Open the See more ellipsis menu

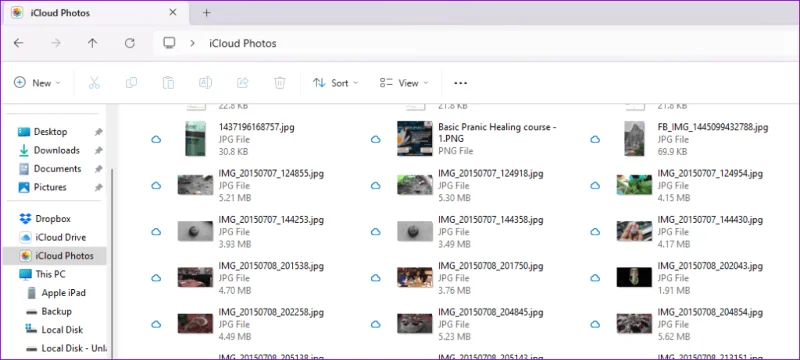click(460, 83)
